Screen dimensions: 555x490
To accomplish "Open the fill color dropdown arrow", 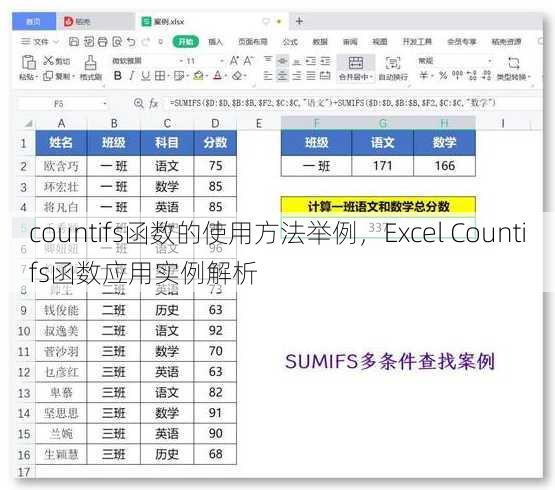I will pos(206,76).
